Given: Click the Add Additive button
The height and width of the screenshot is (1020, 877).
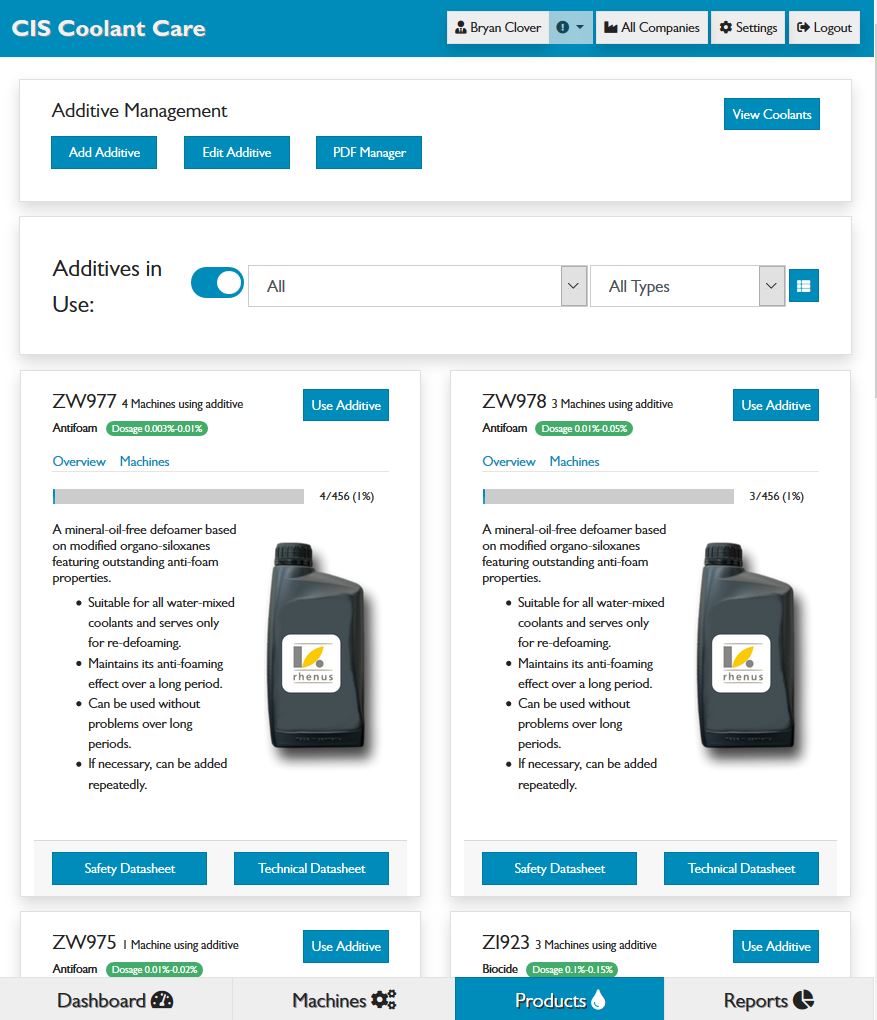Looking at the screenshot, I should click(104, 153).
